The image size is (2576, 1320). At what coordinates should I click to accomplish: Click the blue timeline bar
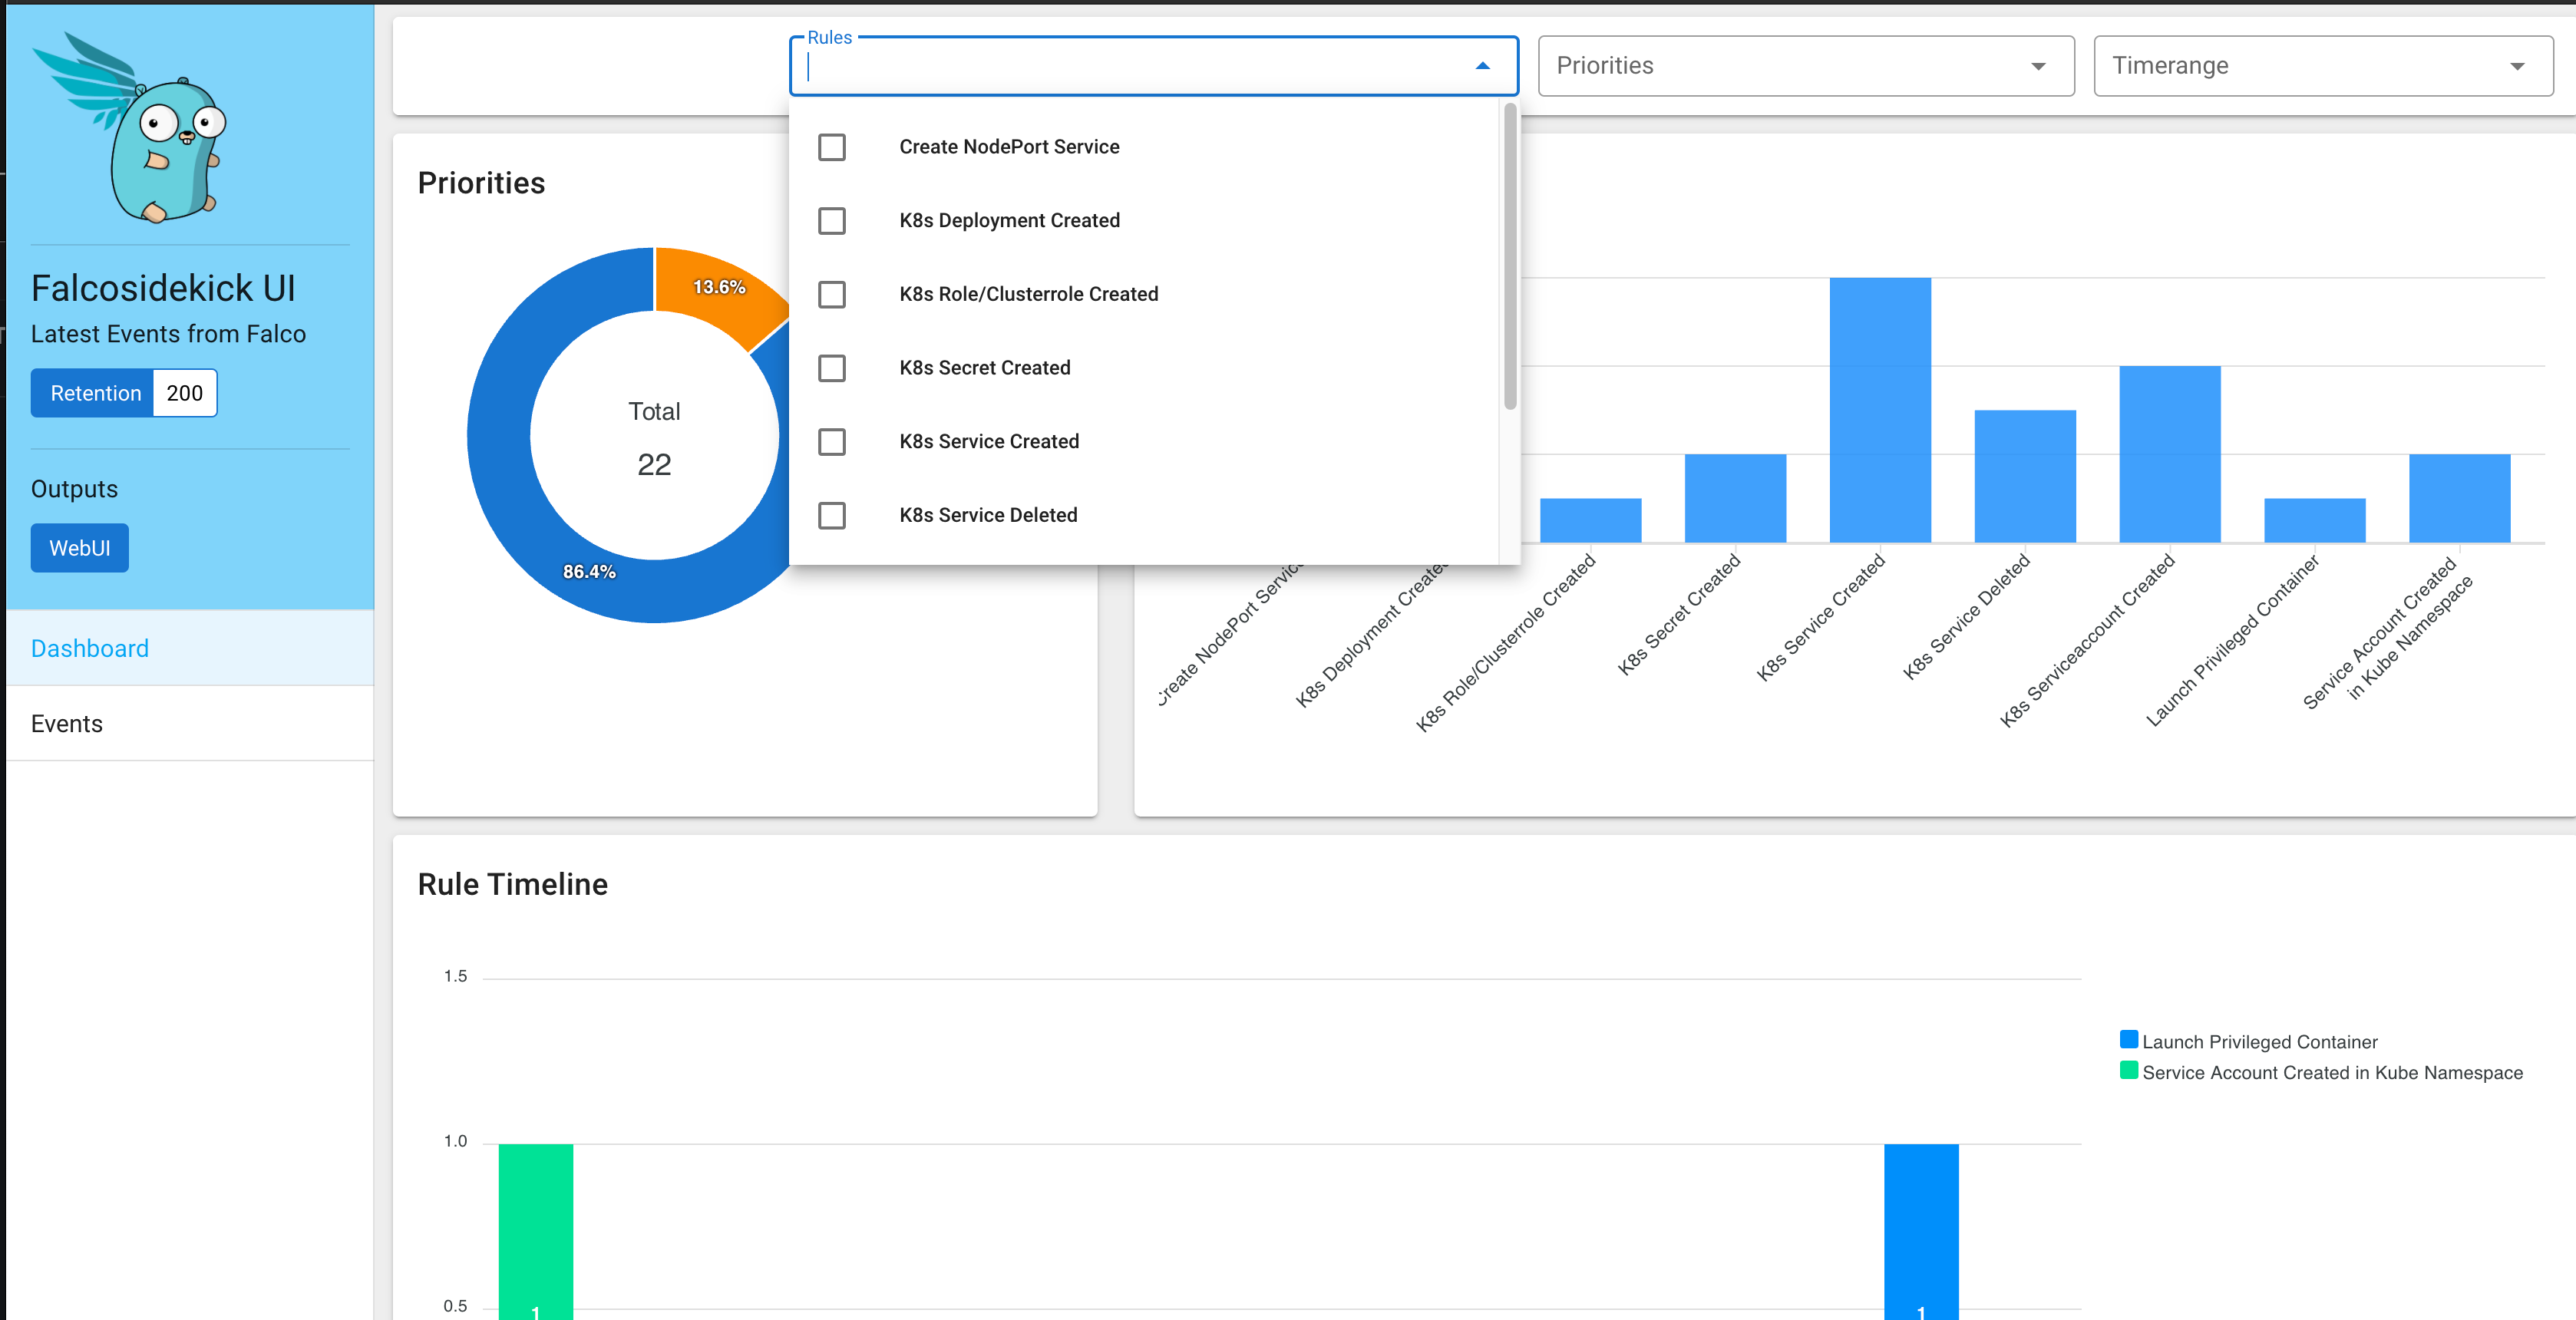[1921, 1231]
